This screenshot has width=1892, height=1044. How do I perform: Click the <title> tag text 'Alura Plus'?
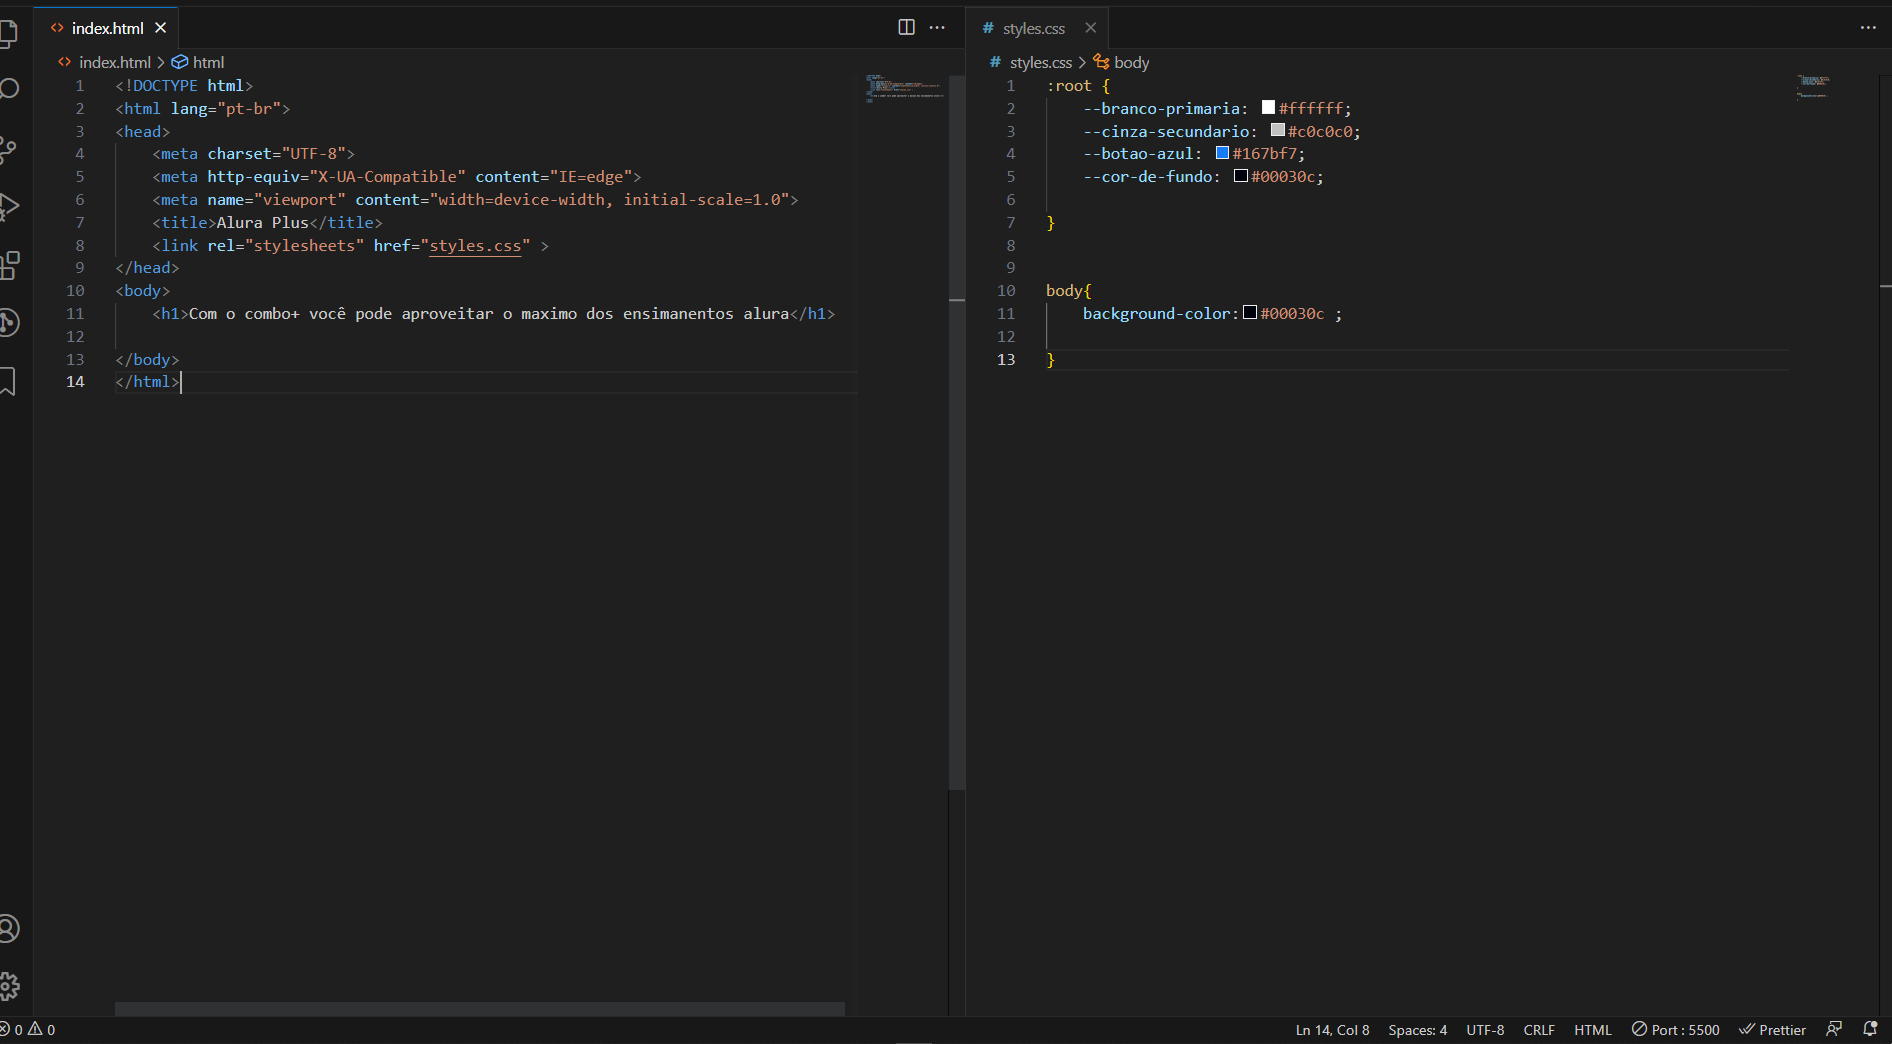click(x=263, y=223)
